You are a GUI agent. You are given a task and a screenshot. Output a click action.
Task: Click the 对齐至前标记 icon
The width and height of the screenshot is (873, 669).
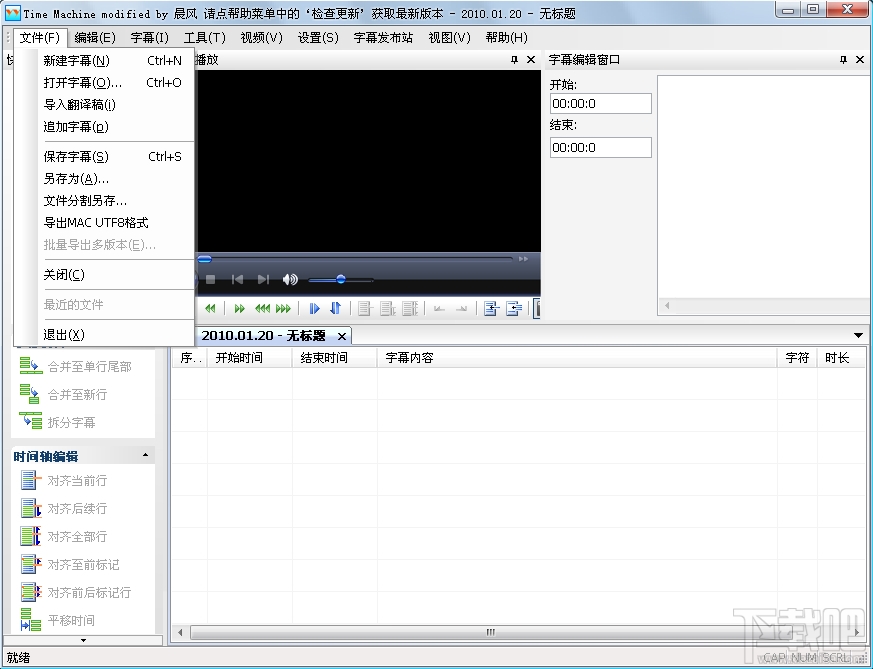(x=31, y=564)
